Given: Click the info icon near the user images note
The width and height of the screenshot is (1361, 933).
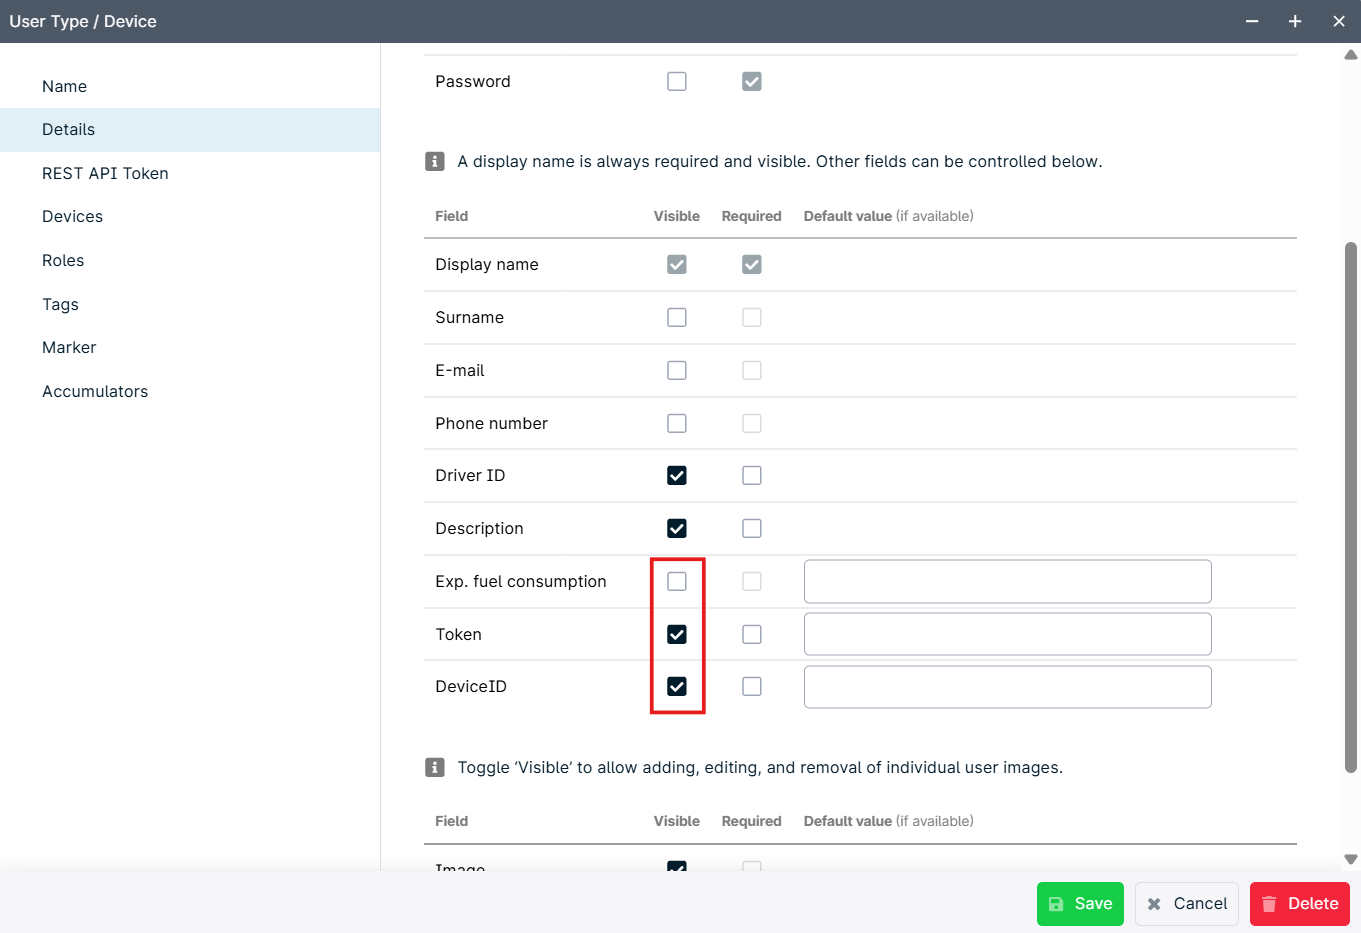Looking at the screenshot, I should pos(435,767).
